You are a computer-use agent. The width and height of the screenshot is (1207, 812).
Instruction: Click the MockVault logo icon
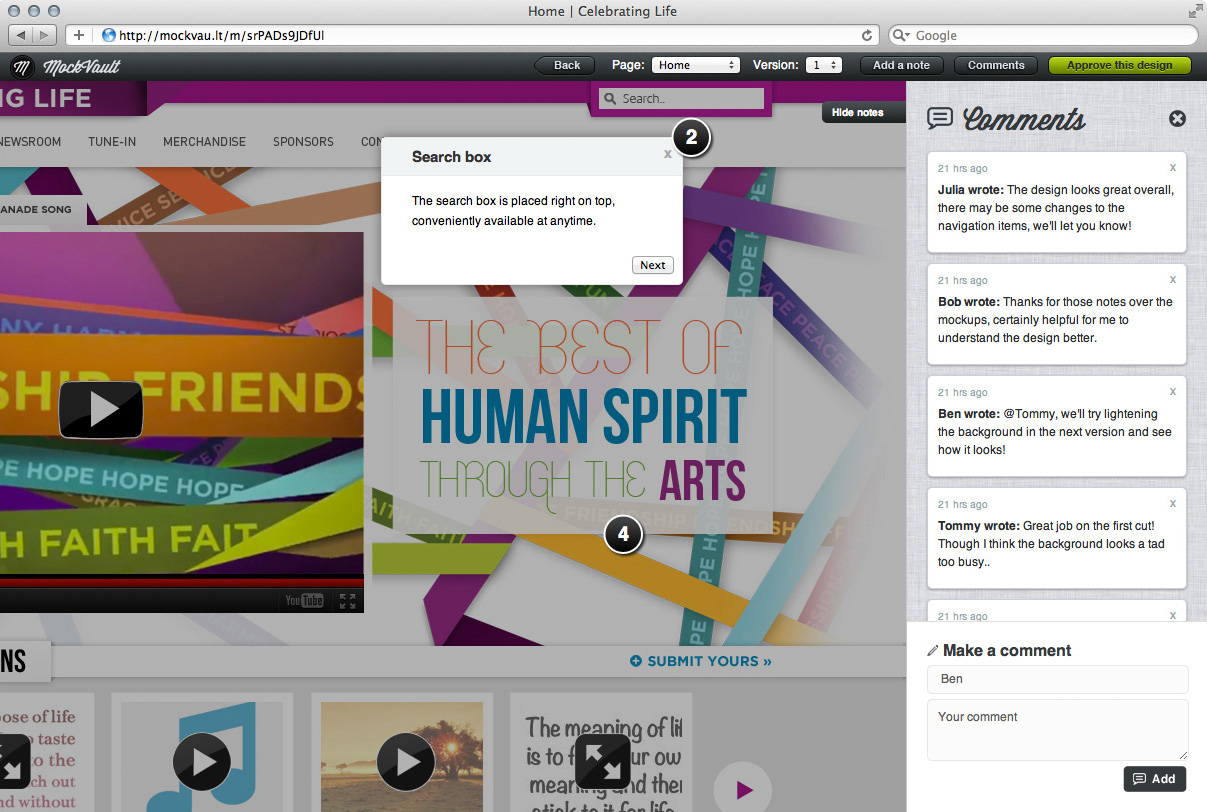point(21,67)
